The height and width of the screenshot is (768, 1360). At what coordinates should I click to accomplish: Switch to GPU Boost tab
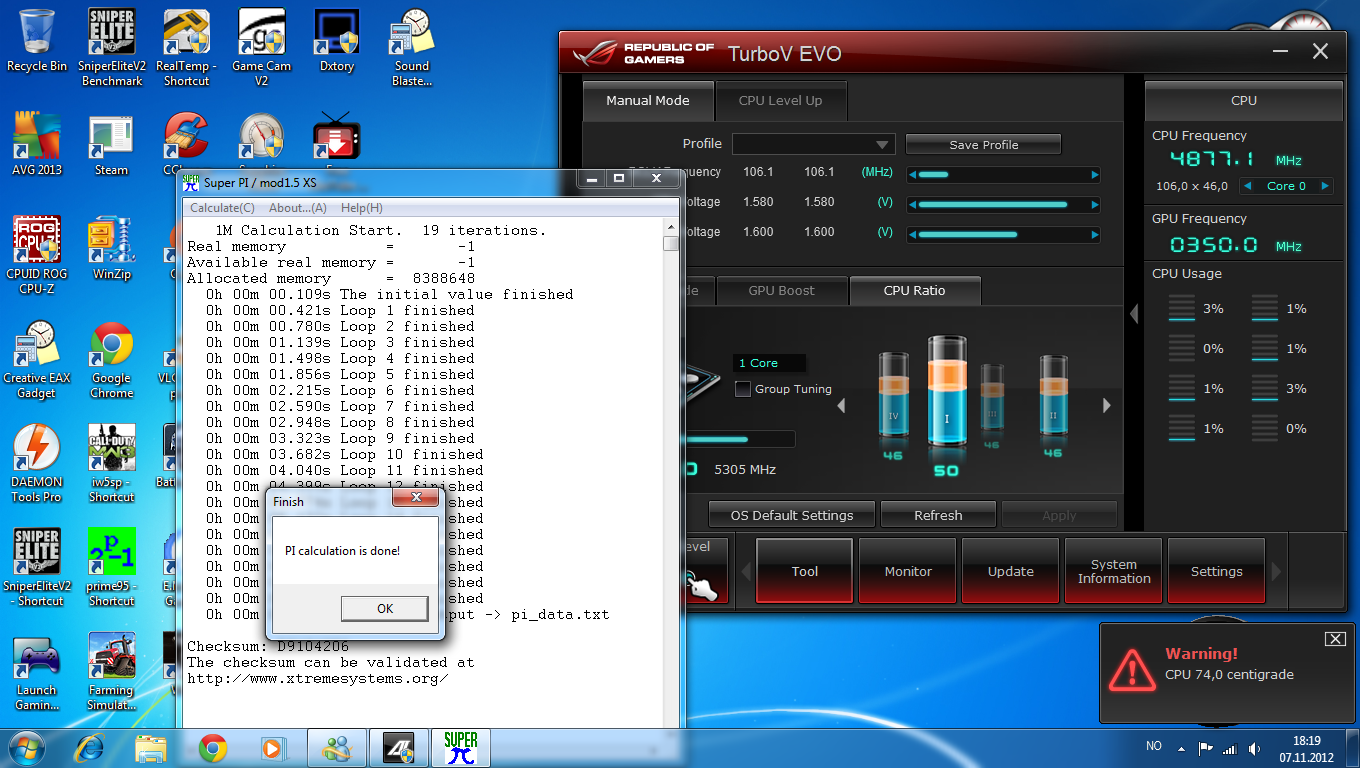[x=782, y=291]
